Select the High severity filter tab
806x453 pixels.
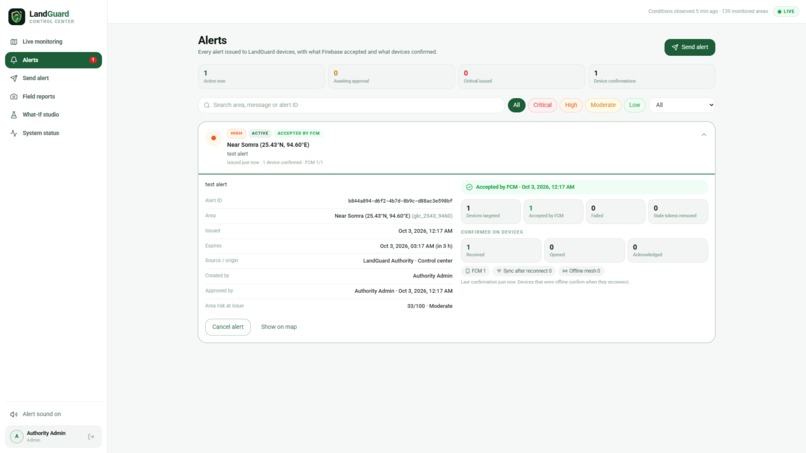tap(571, 105)
